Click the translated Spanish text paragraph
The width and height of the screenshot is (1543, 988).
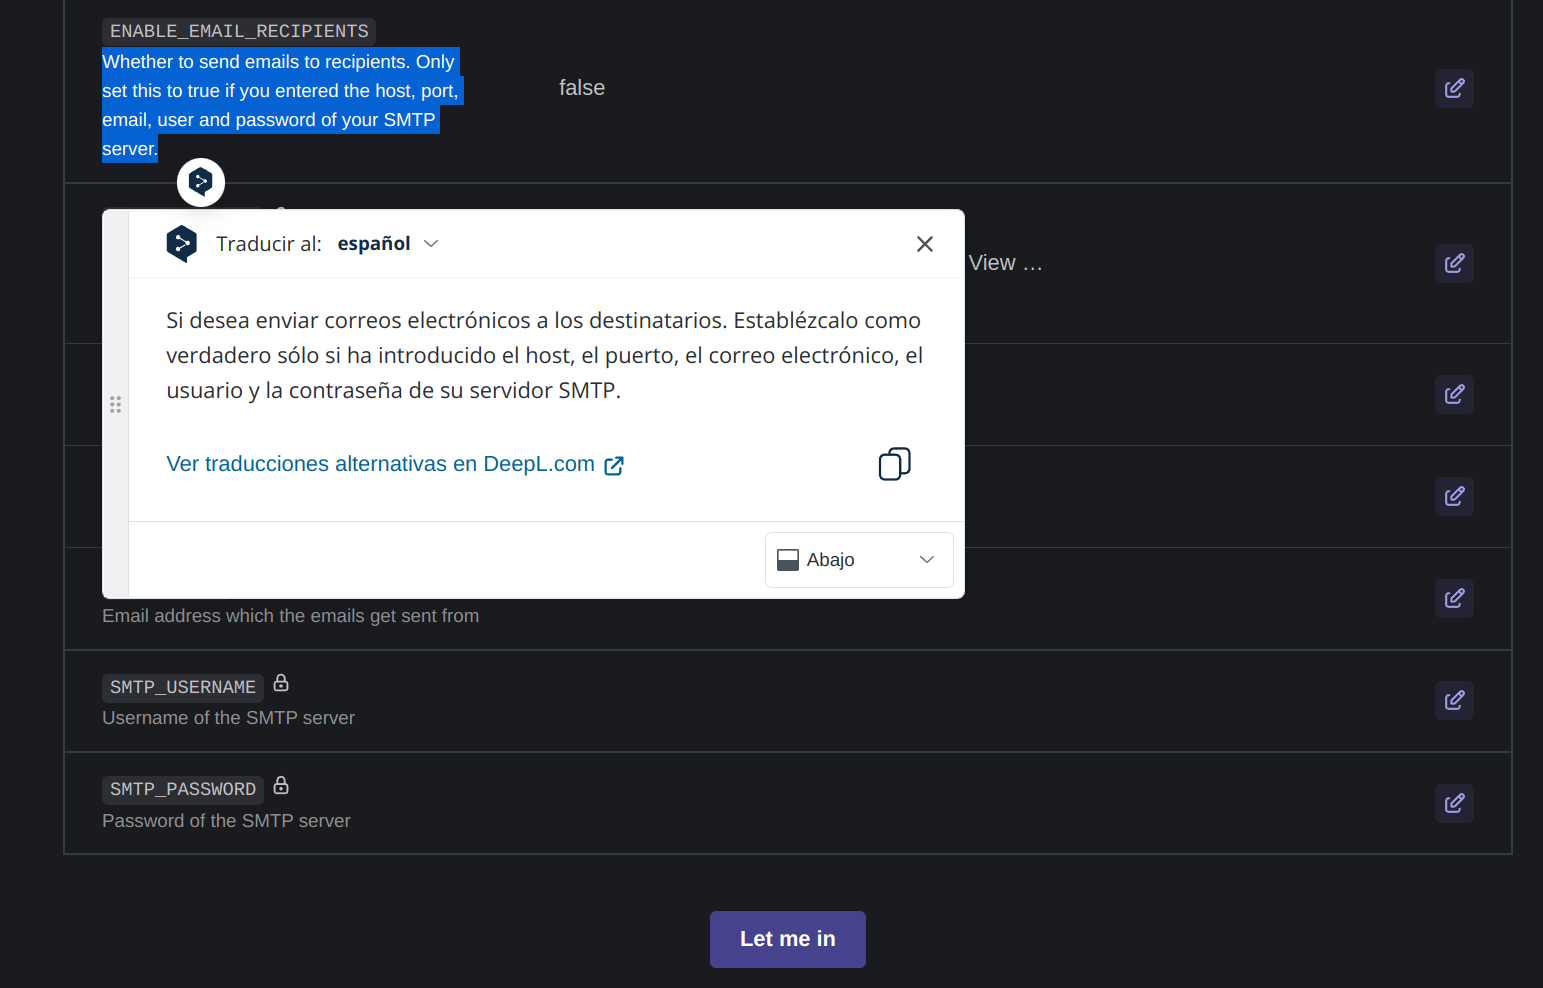pyautogui.click(x=544, y=356)
